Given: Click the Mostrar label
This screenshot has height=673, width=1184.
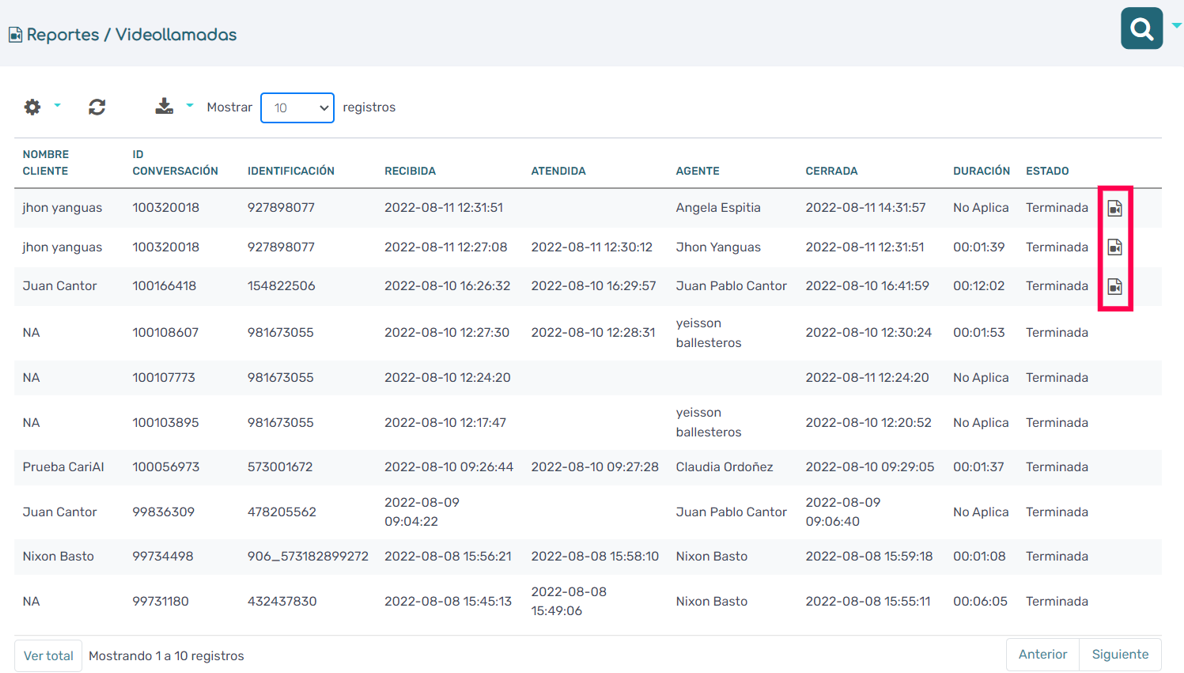Looking at the screenshot, I should coord(230,107).
